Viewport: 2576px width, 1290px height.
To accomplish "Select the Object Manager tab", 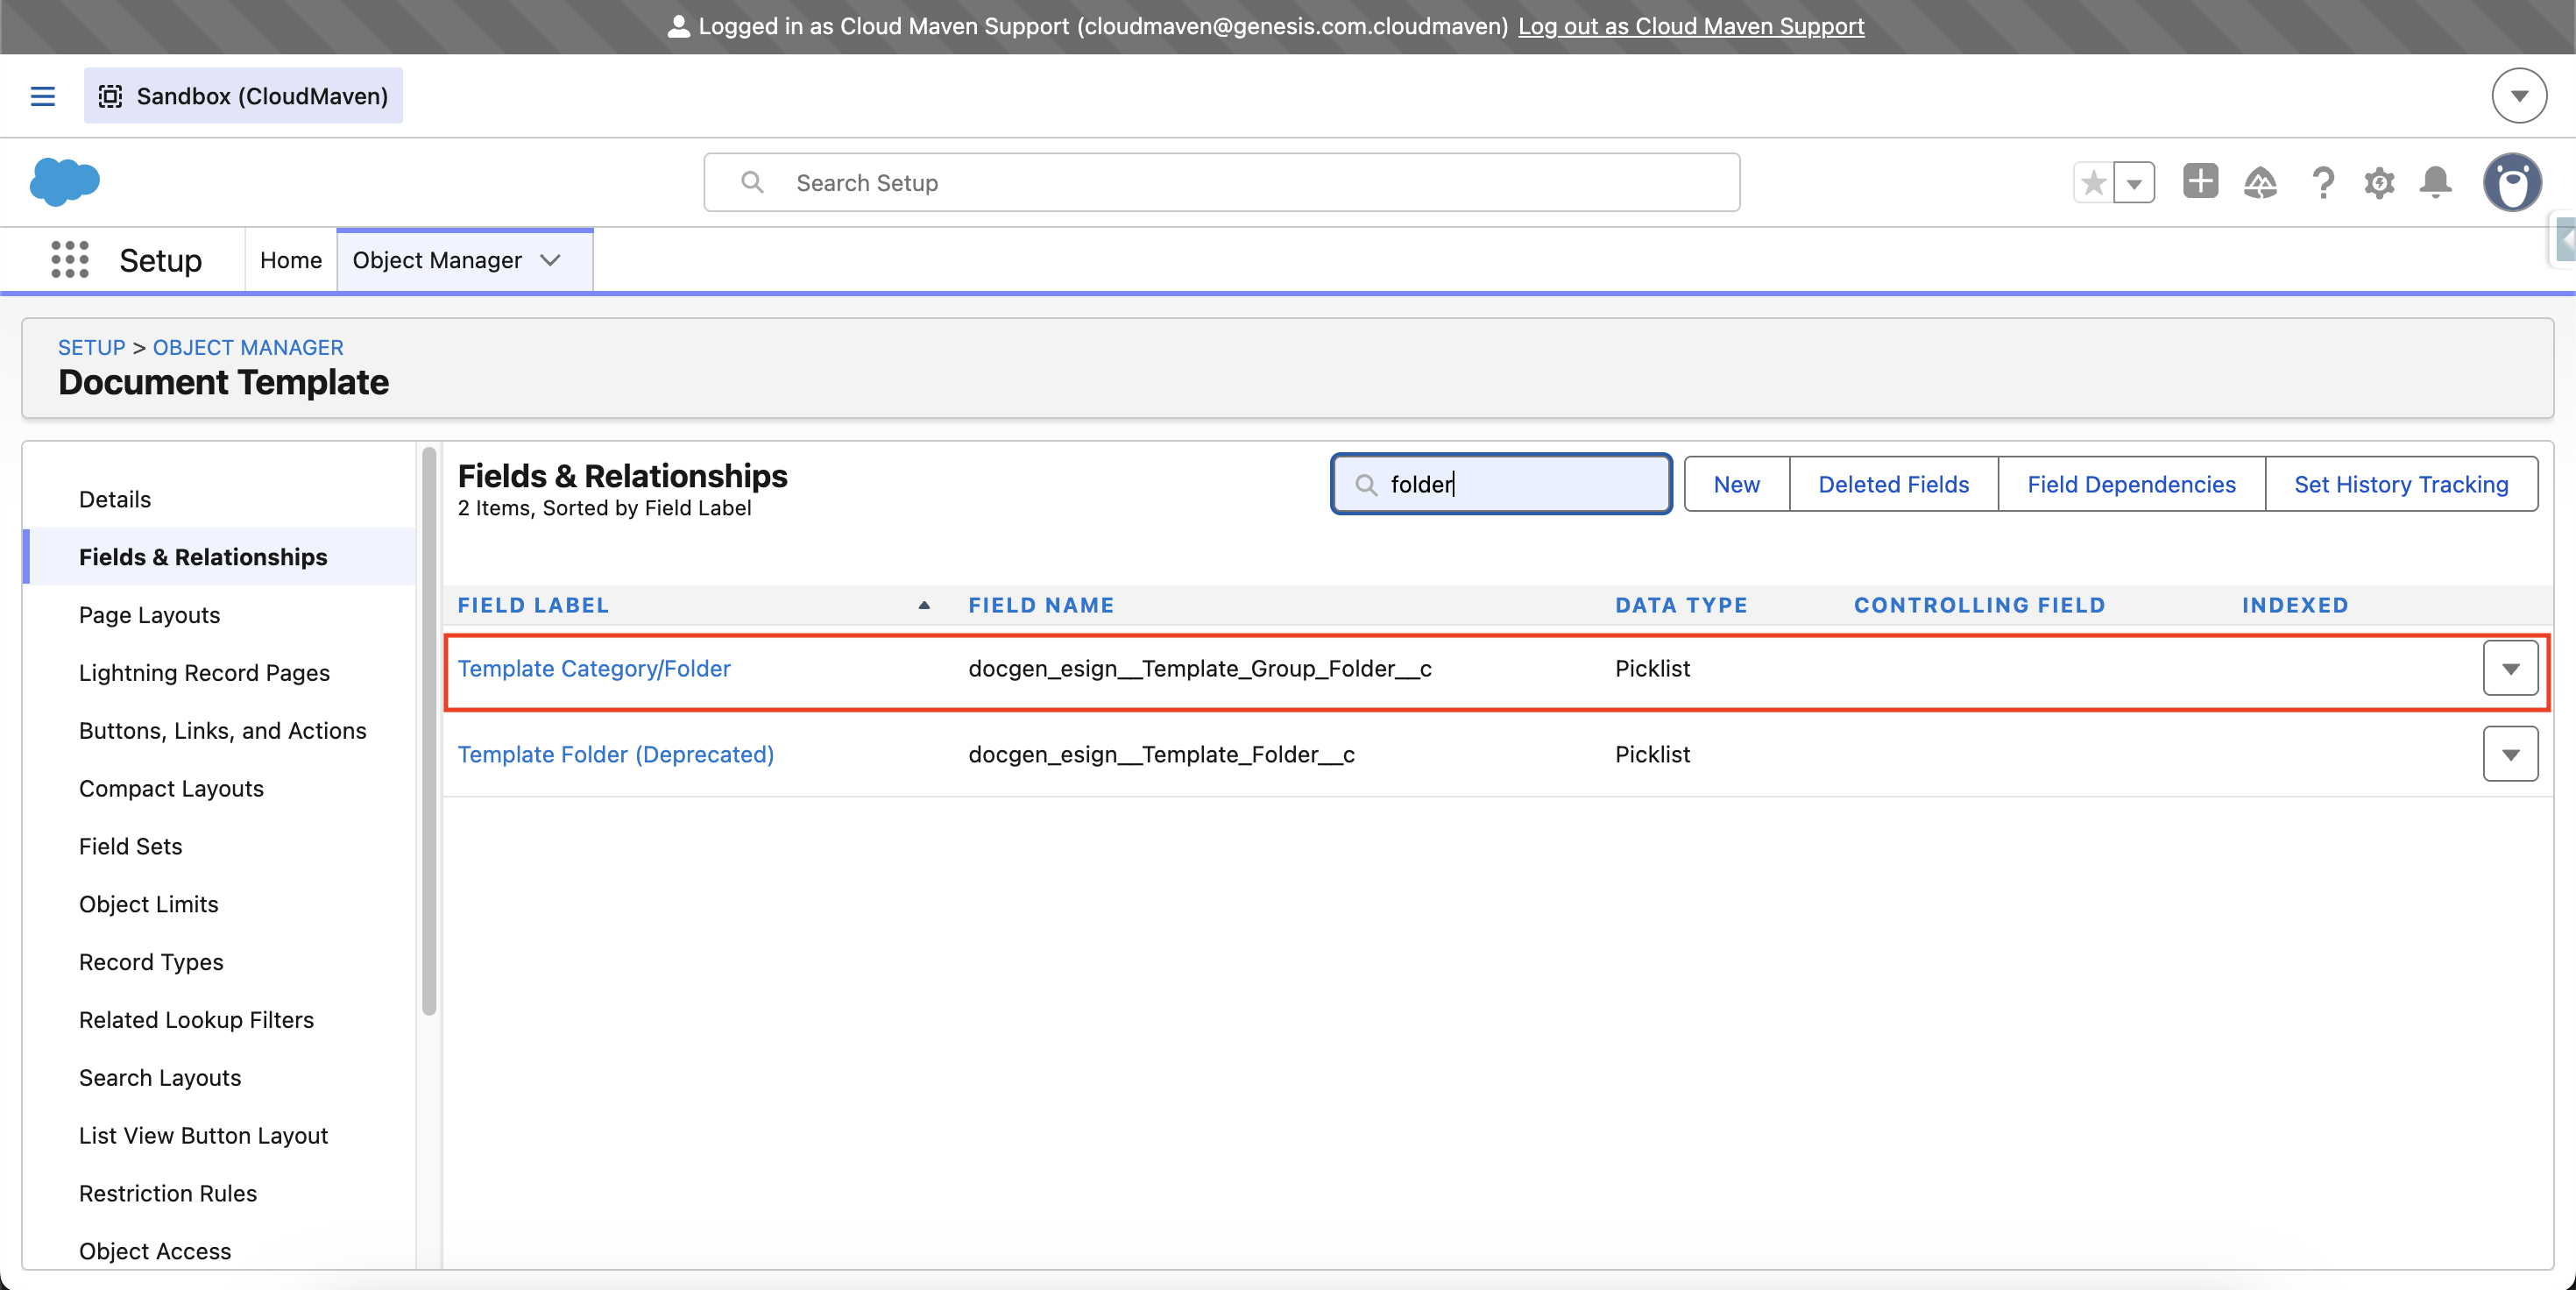I will (437, 260).
